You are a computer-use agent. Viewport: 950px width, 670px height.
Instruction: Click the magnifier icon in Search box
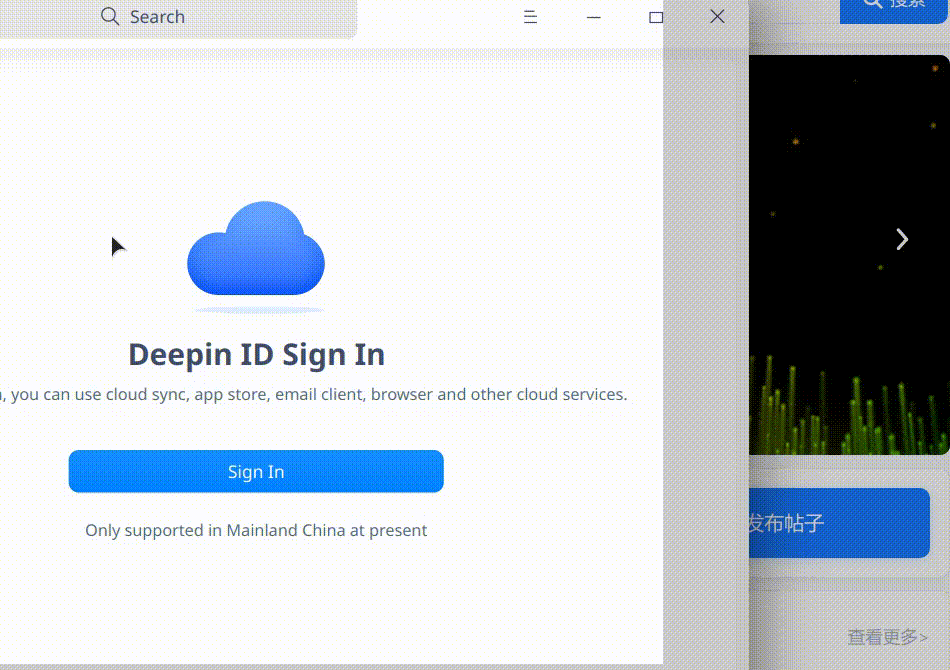(110, 16)
